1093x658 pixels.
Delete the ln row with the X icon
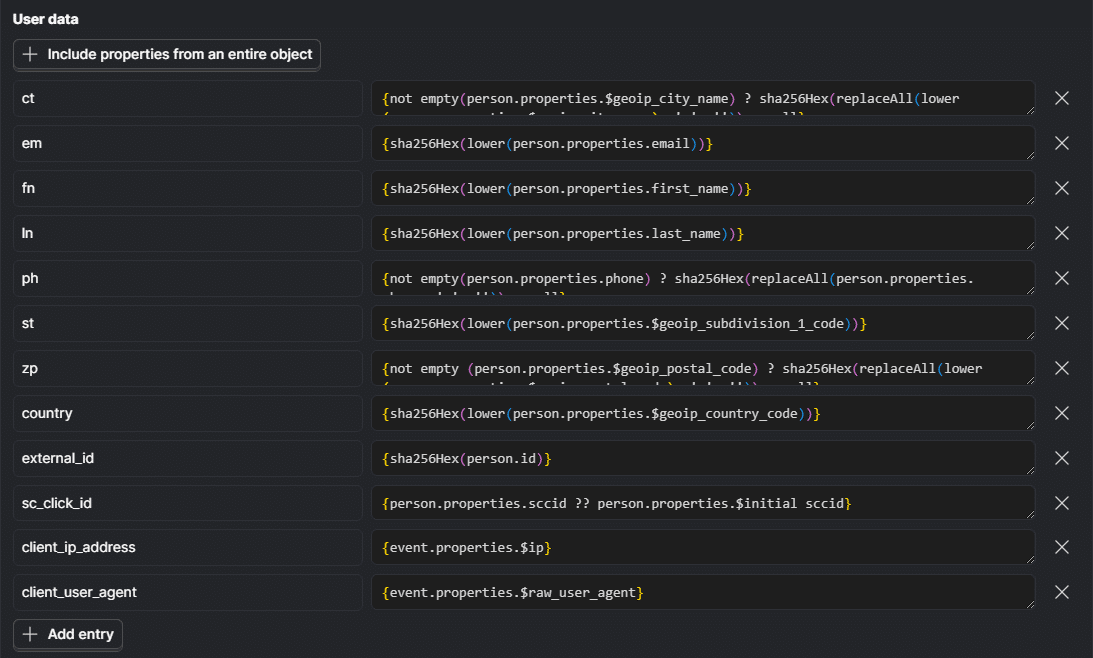click(1062, 233)
